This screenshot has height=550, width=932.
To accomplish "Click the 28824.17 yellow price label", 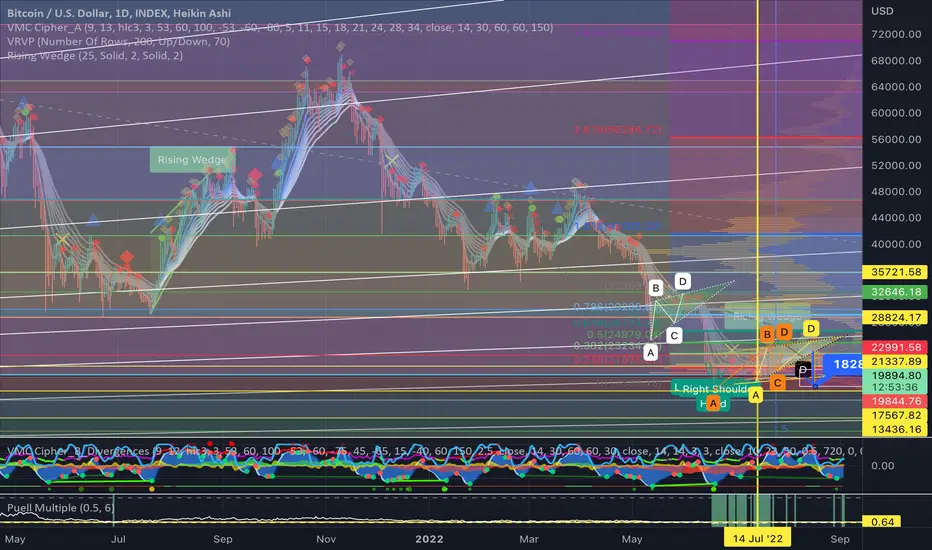I will tap(895, 318).
